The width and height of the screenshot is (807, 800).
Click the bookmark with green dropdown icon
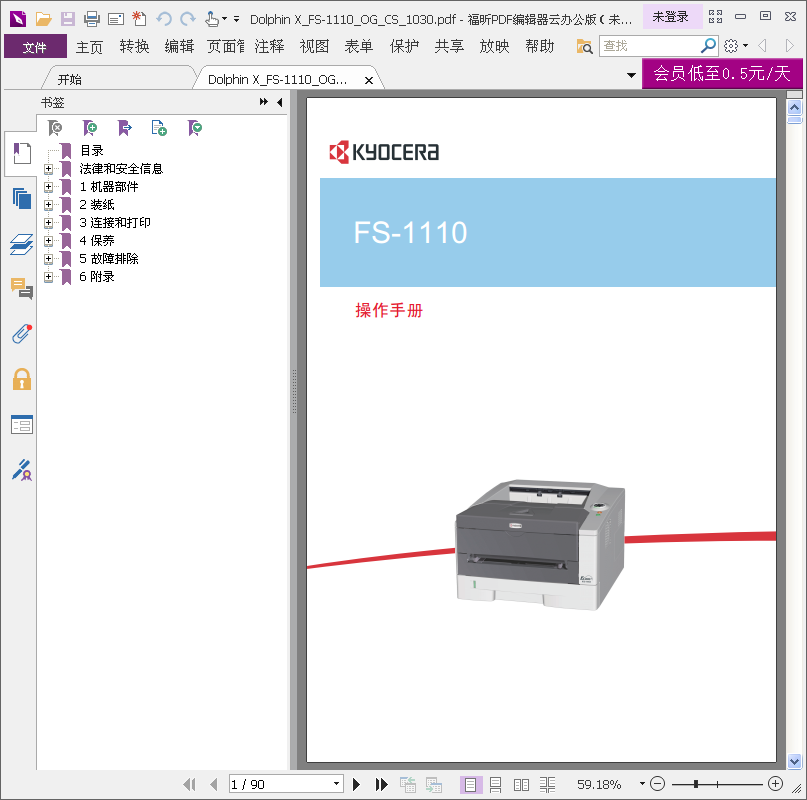[x=195, y=128]
